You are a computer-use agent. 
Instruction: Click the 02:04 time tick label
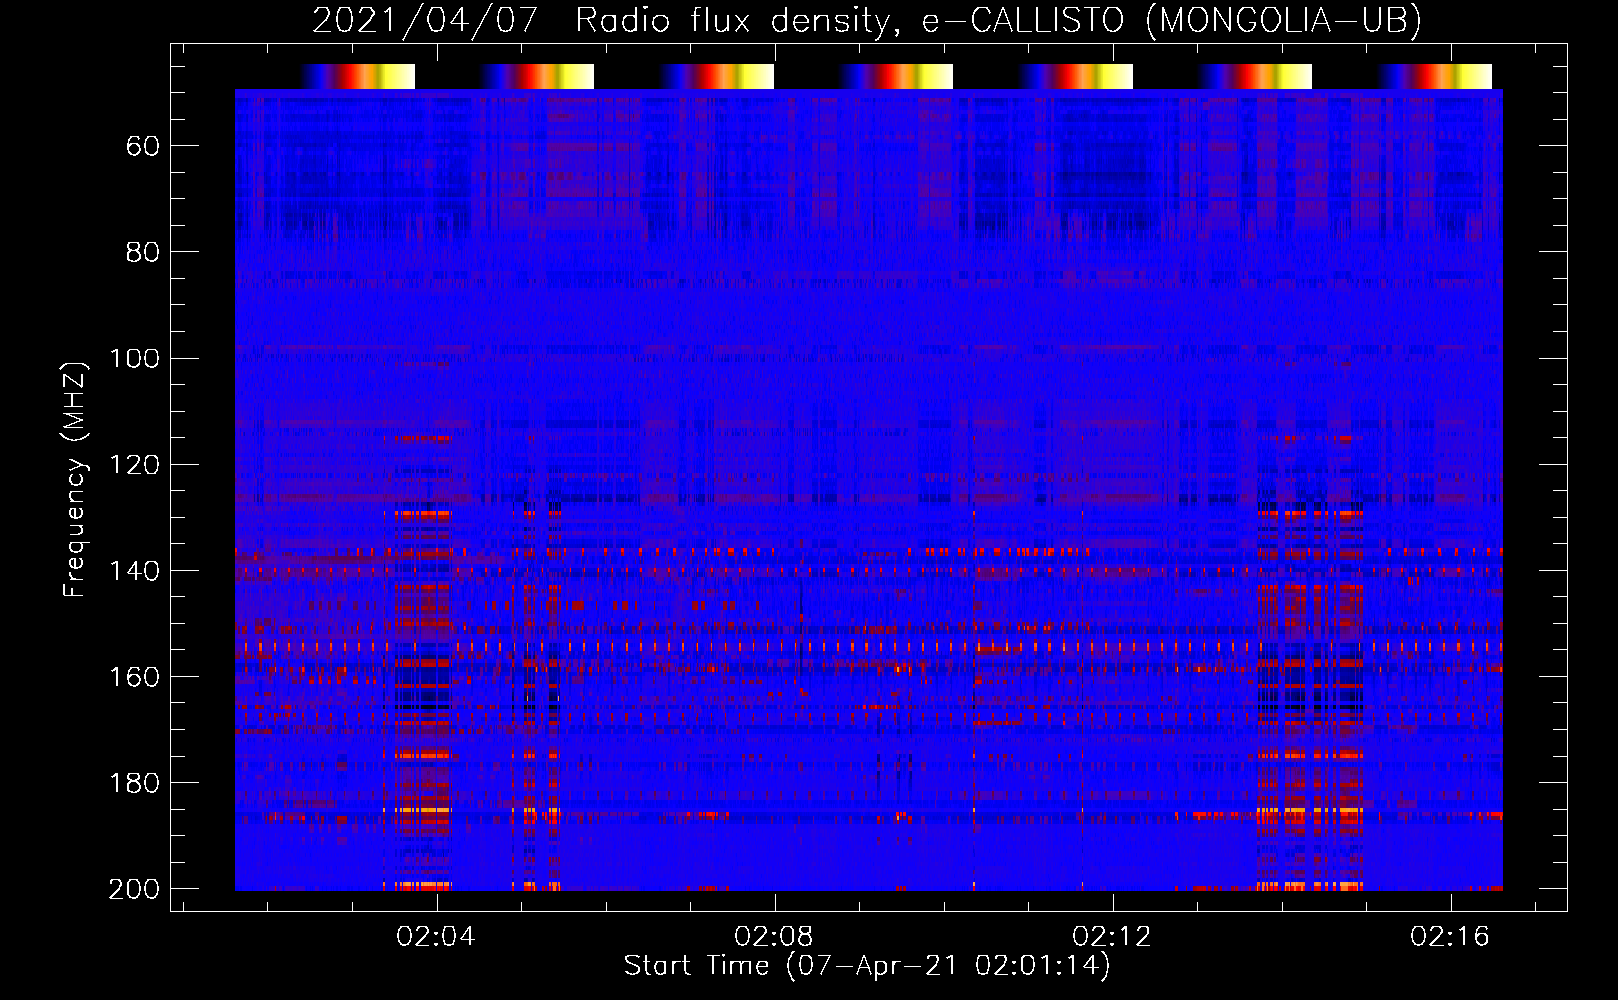[x=436, y=936]
